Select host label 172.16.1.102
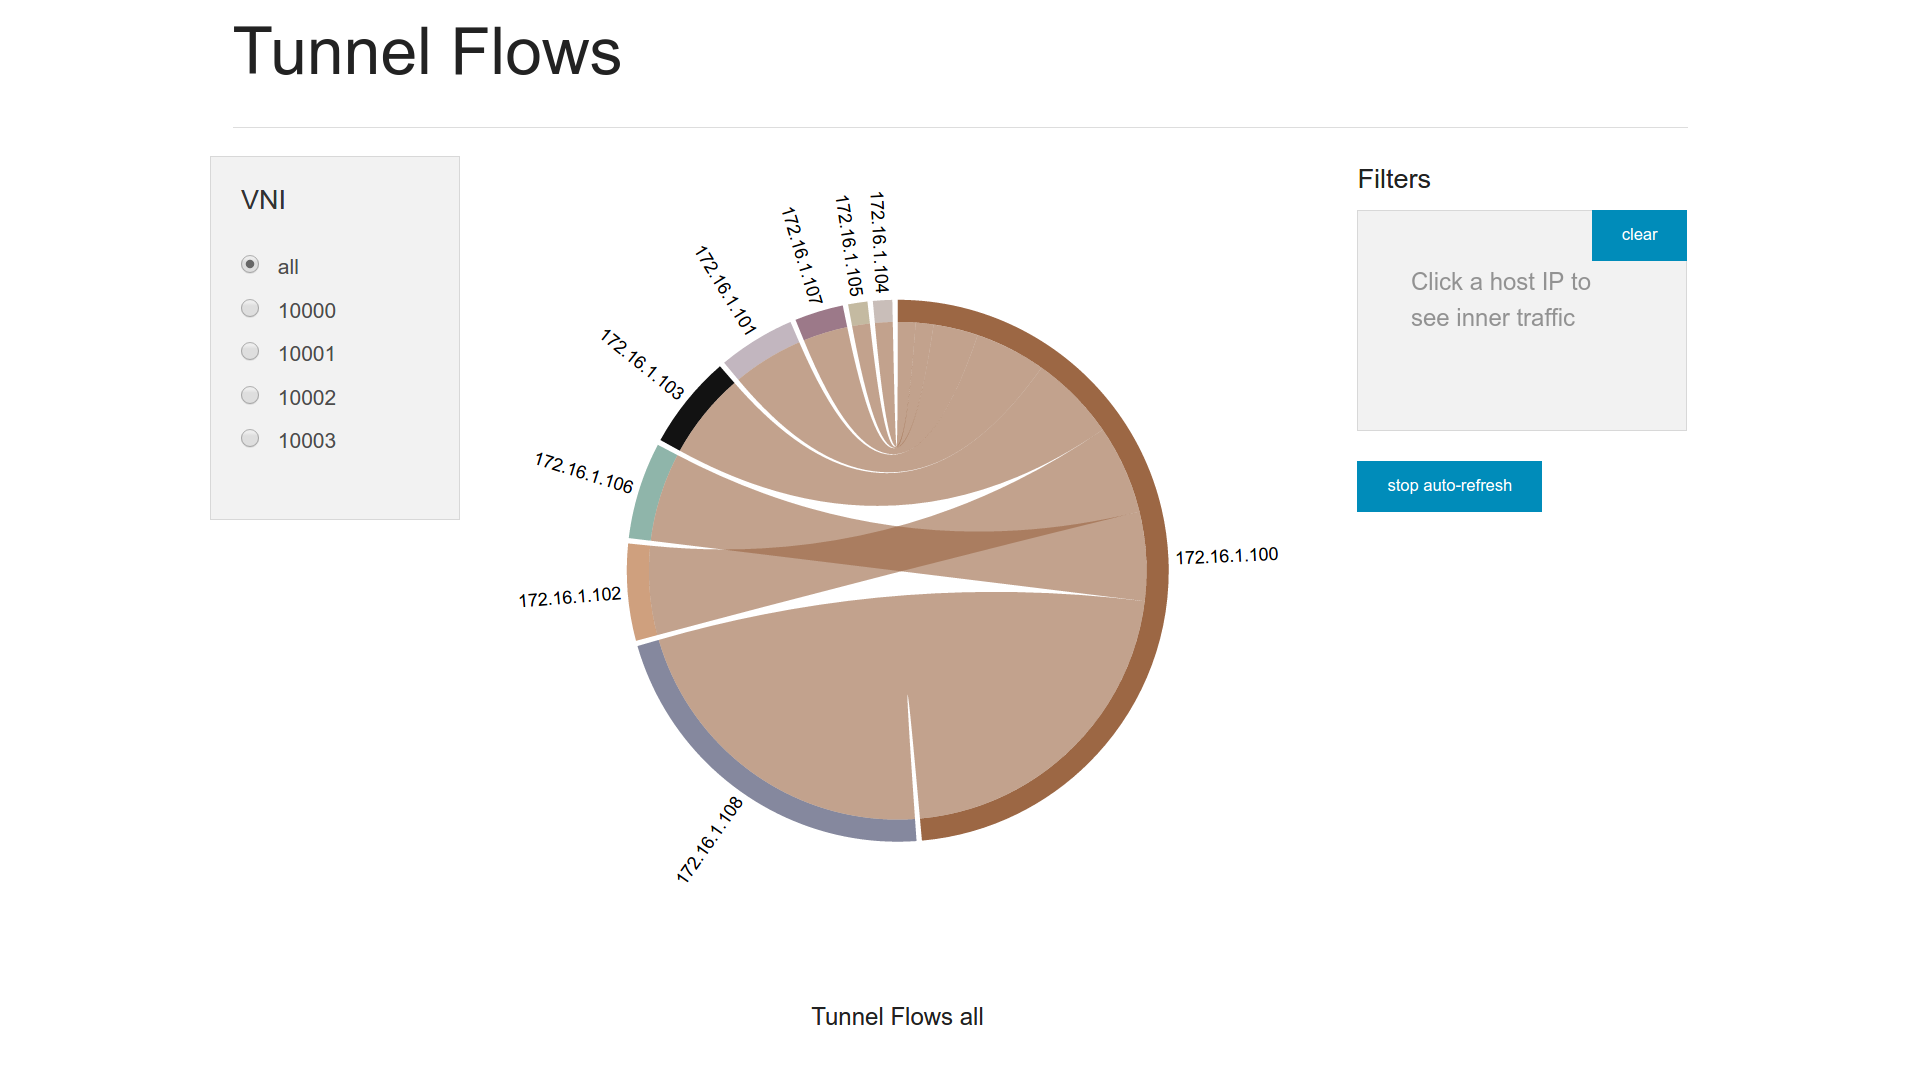Image resolution: width=1920 pixels, height=1080 pixels. click(569, 598)
